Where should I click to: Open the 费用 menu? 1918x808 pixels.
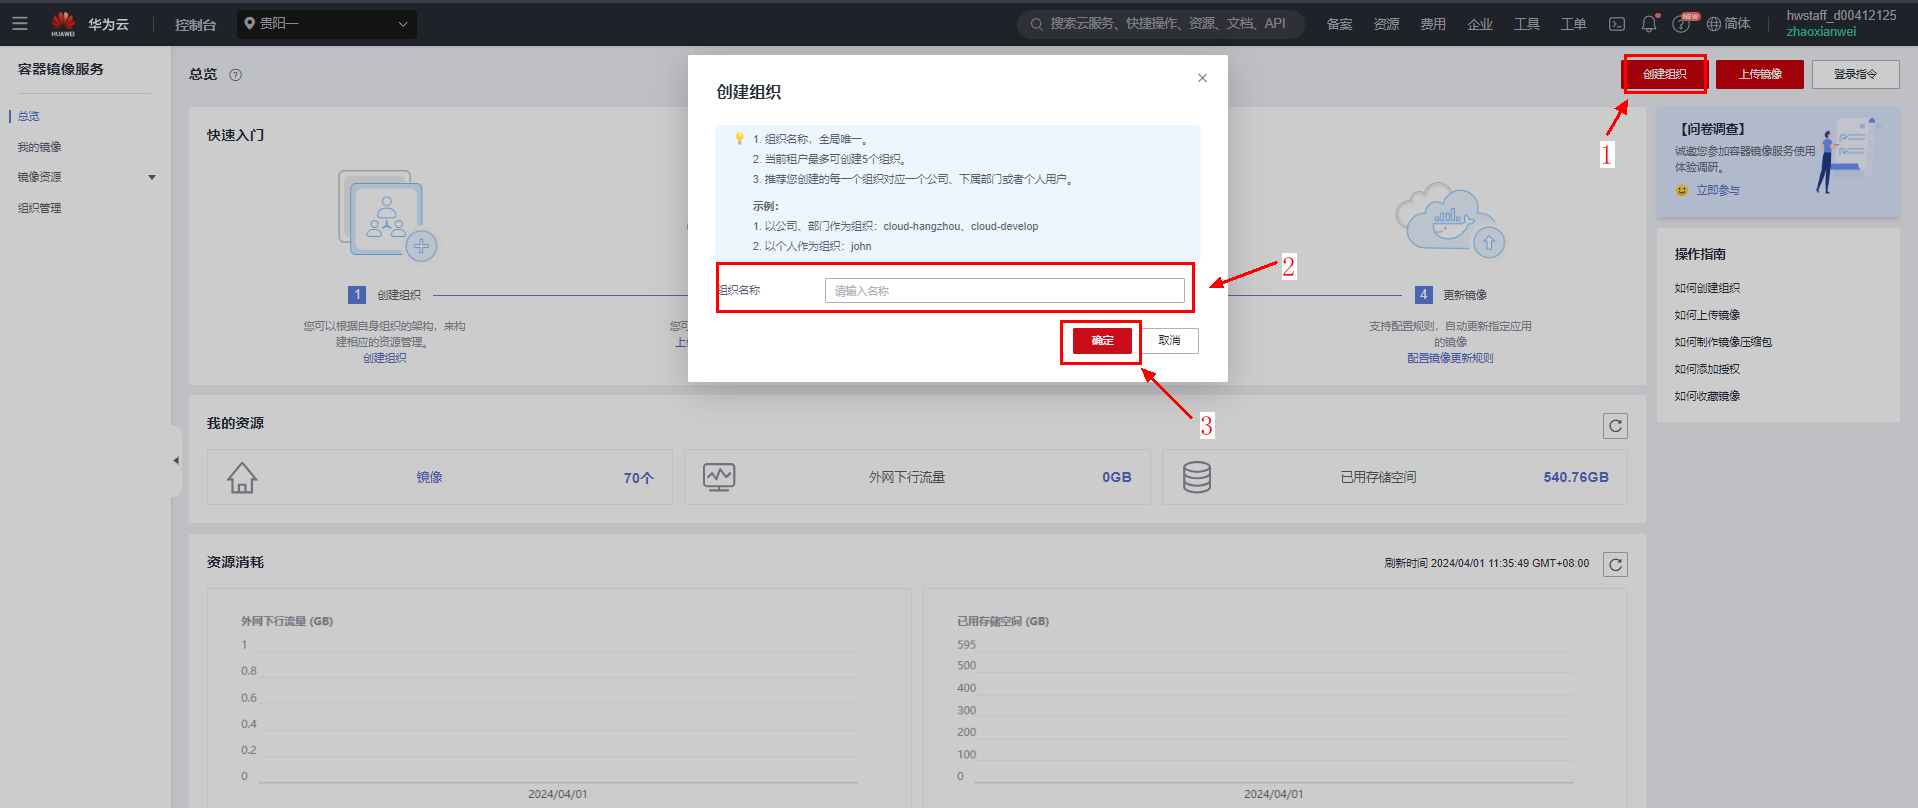coord(1433,24)
